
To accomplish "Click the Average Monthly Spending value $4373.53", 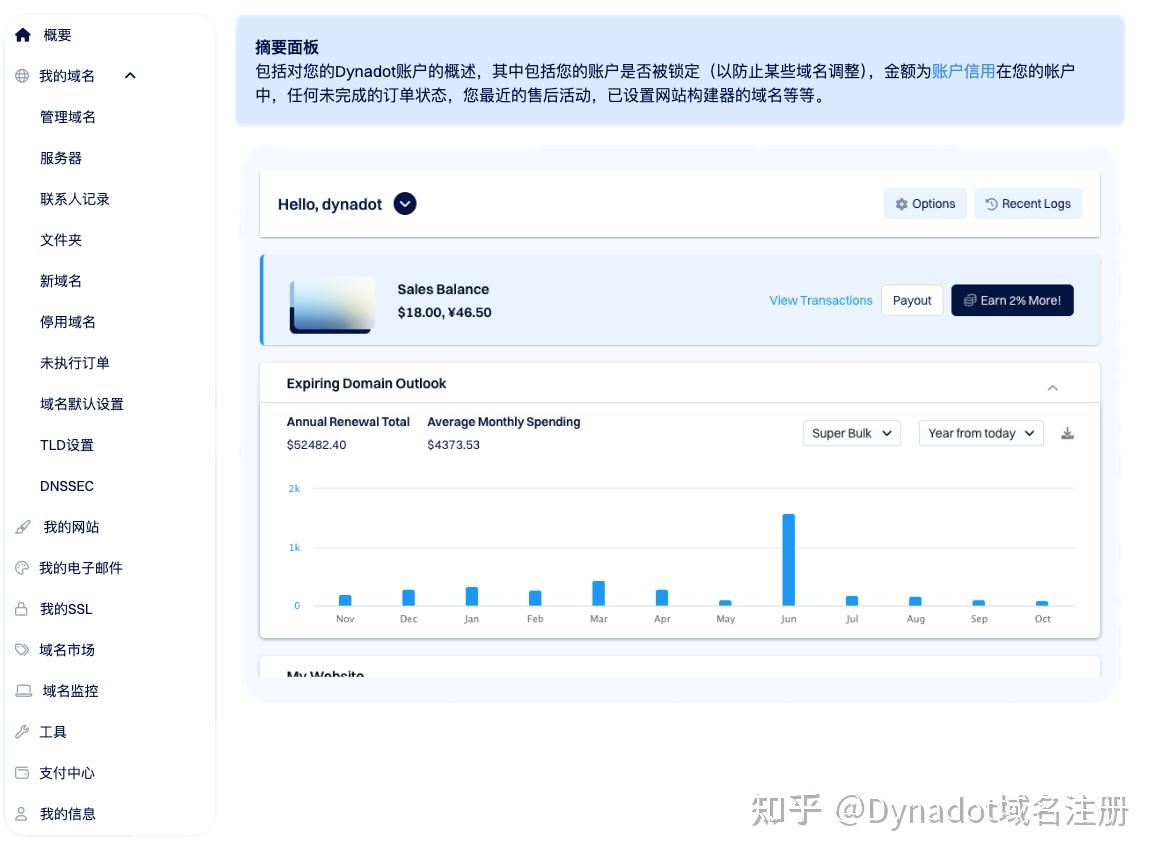I will click(x=453, y=445).
